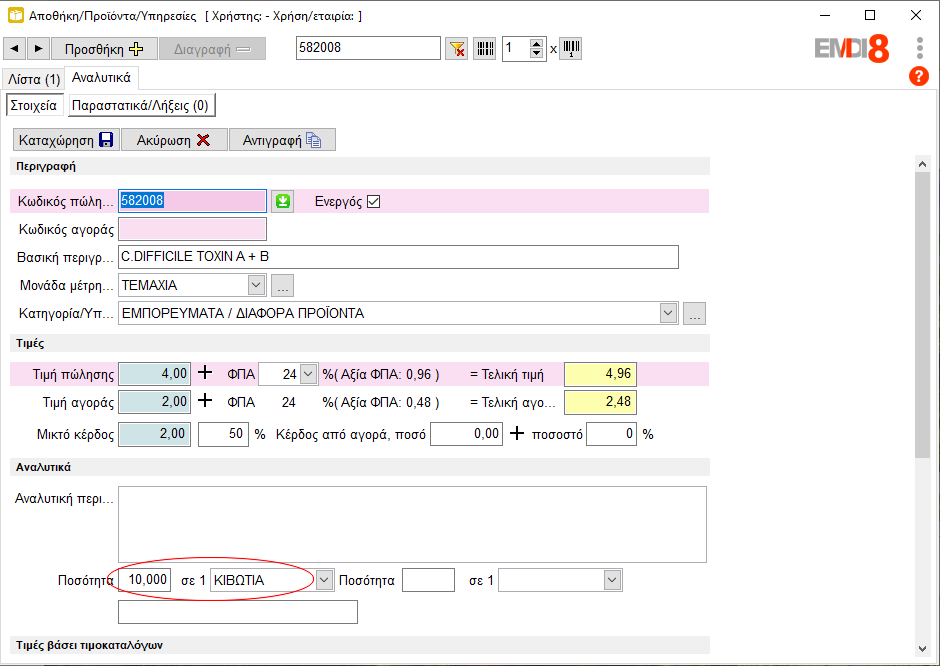Open the red help question icon
The width and height of the screenshot is (940, 666).
click(918, 76)
